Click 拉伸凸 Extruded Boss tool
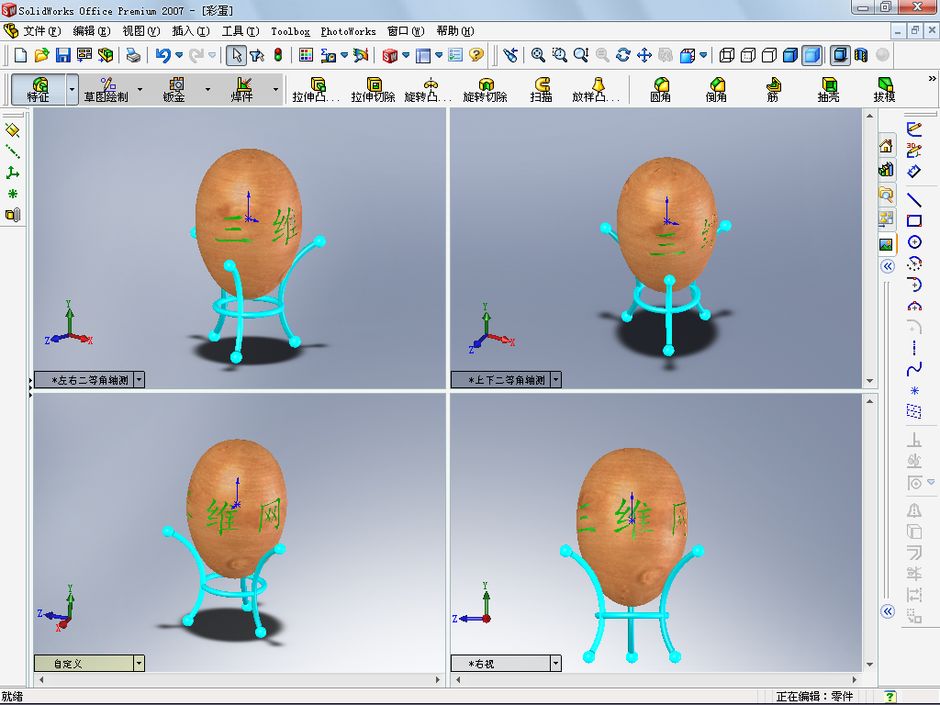 point(316,89)
